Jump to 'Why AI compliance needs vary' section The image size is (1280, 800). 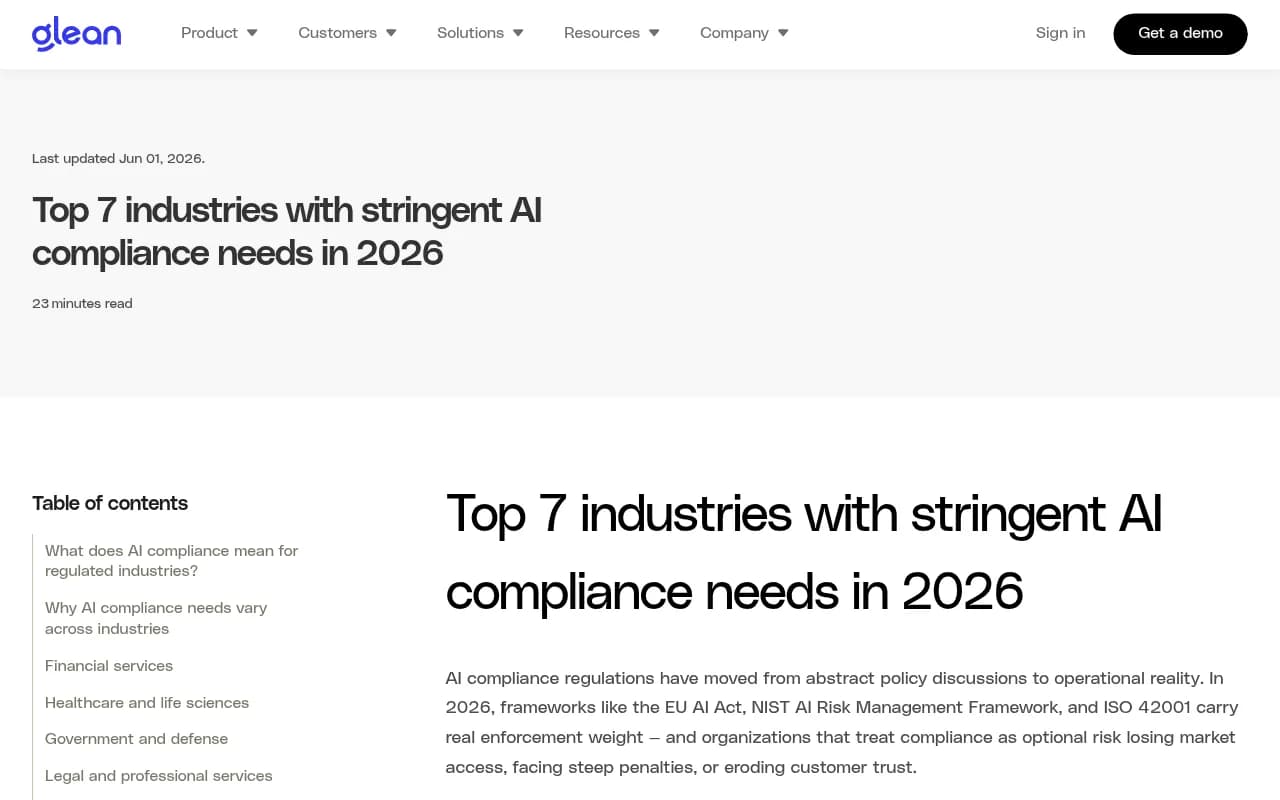[156, 618]
